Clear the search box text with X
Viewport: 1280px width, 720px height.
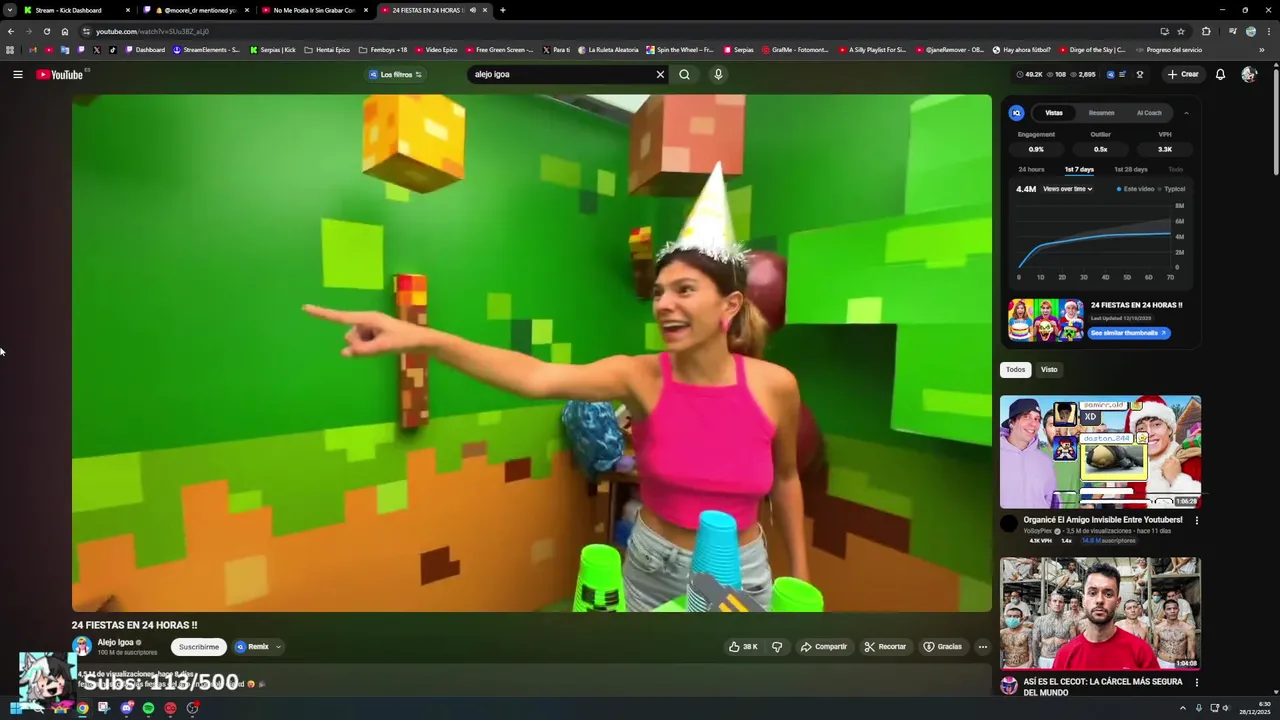[x=660, y=74]
